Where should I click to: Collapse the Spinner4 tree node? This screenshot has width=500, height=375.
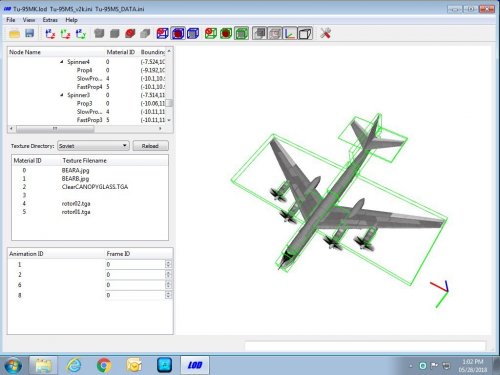[62, 62]
